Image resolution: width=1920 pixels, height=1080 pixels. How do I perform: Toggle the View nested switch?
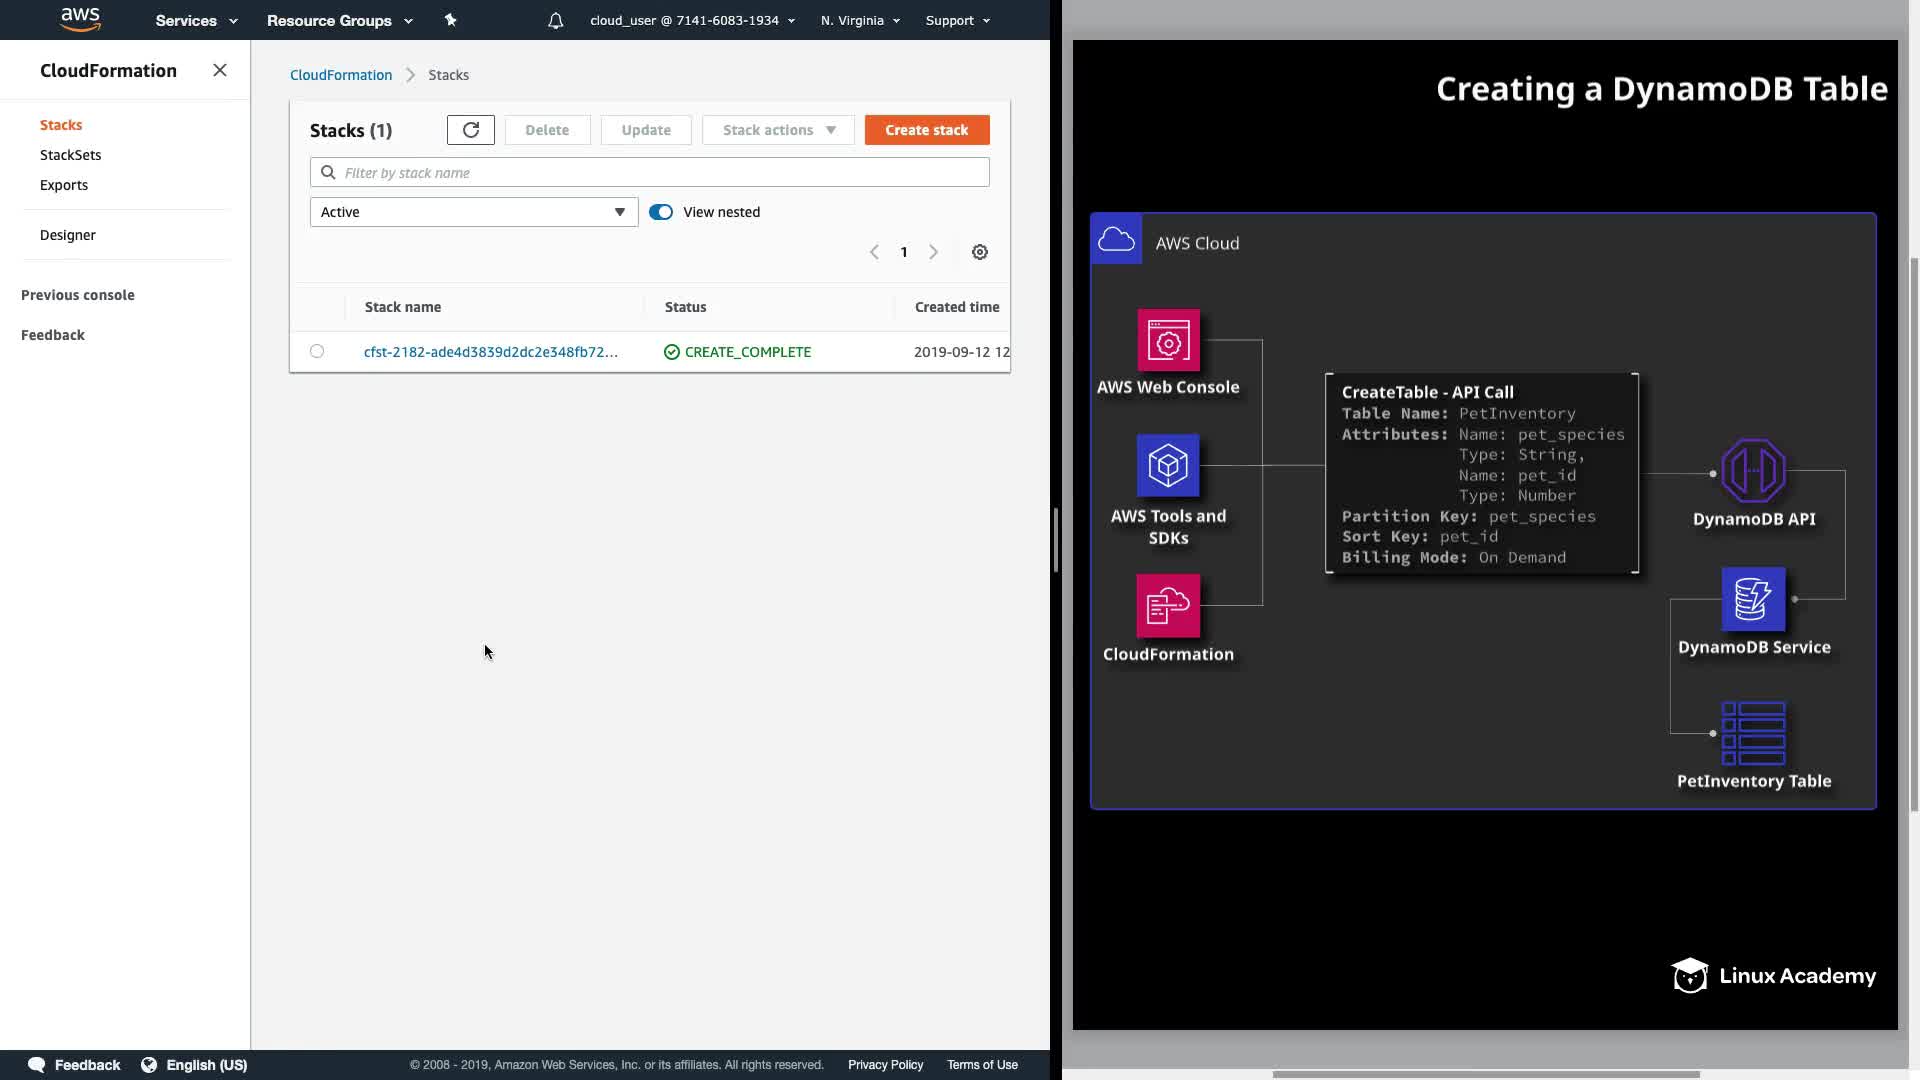click(x=661, y=212)
